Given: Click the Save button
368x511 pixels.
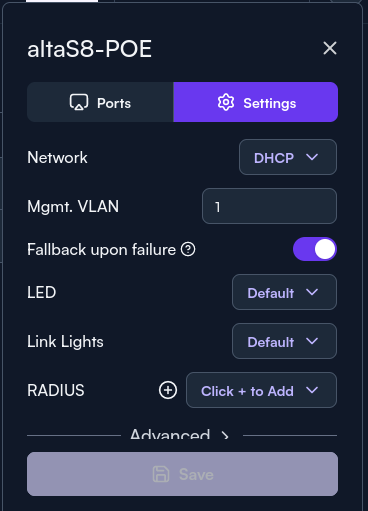Looking at the screenshot, I should [x=182, y=474].
